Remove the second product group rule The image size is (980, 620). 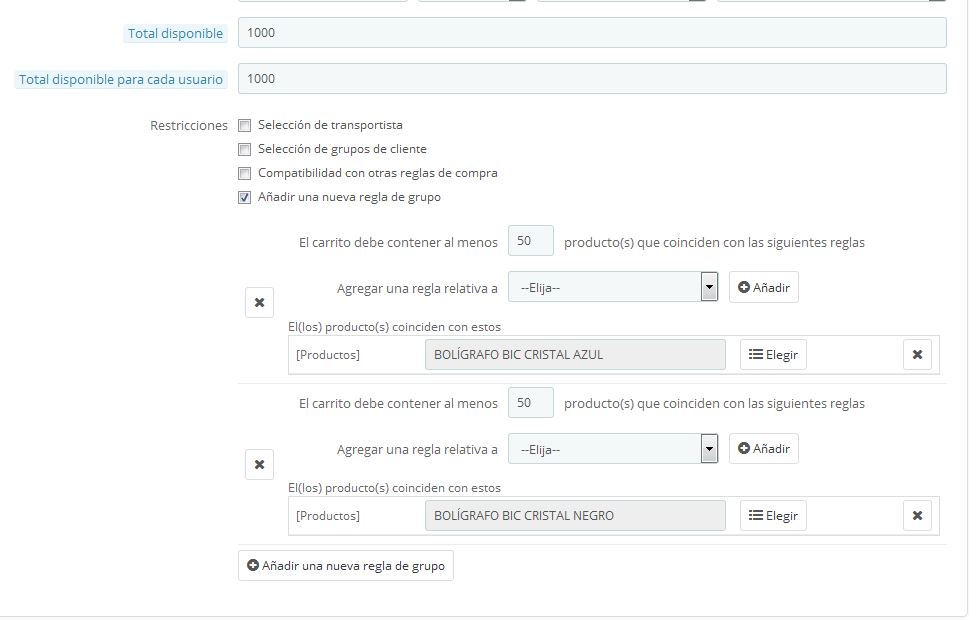coord(259,464)
